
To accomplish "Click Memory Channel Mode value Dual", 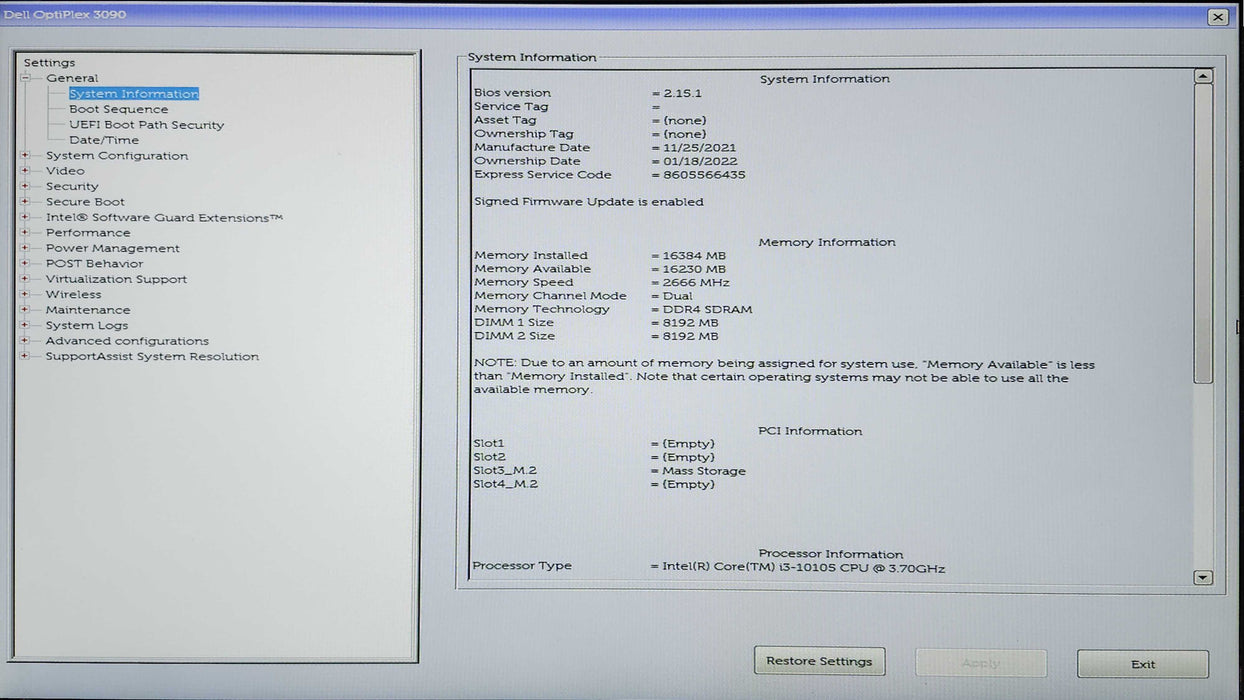I will coord(677,296).
